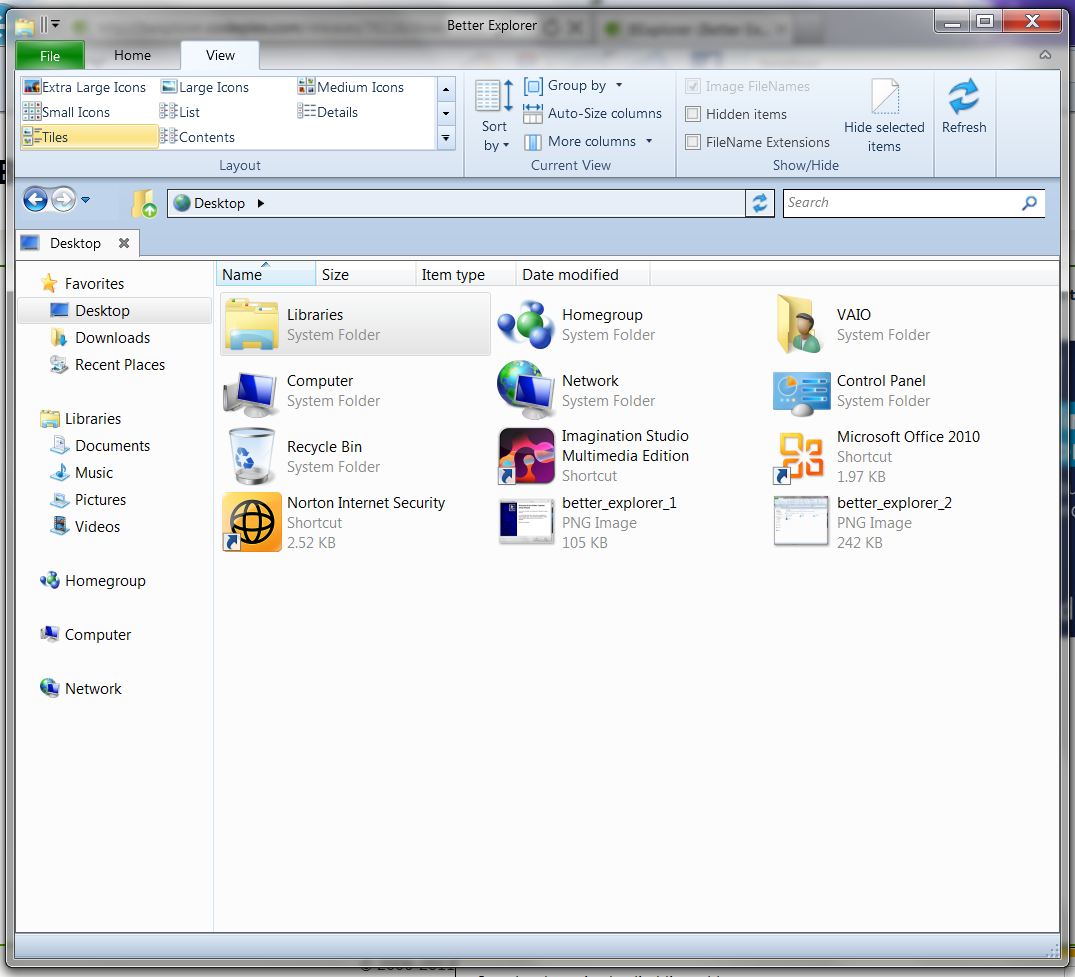The width and height of the screenshot is (1075, 977).
Task: Expand the layout gallery fully
Action: pyautogui.click(x=446, y=138)
